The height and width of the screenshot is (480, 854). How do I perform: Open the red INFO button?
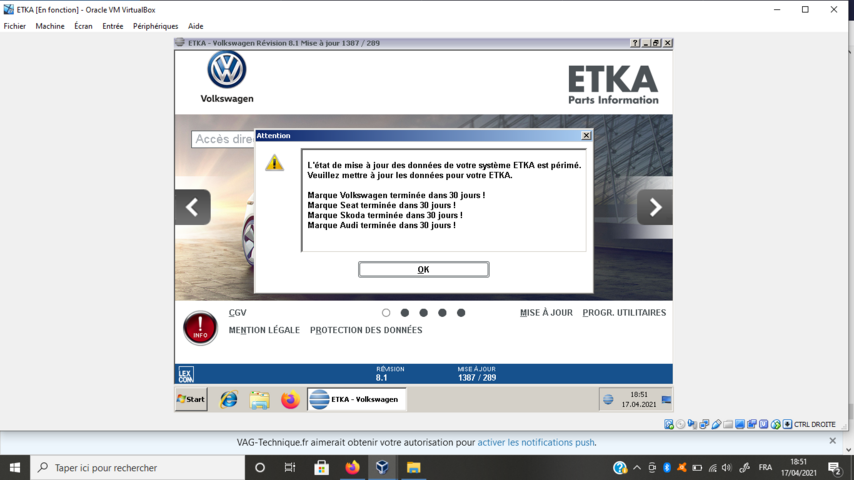(200, 328)
